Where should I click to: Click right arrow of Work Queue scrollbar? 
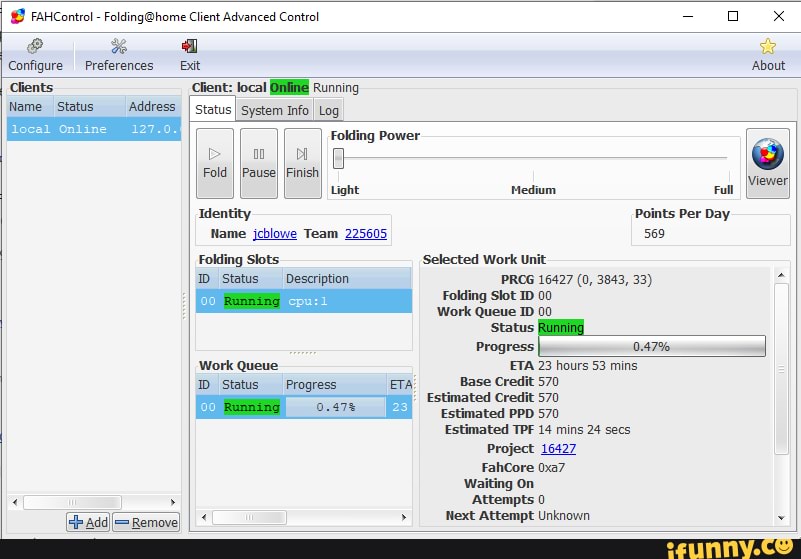404,517
